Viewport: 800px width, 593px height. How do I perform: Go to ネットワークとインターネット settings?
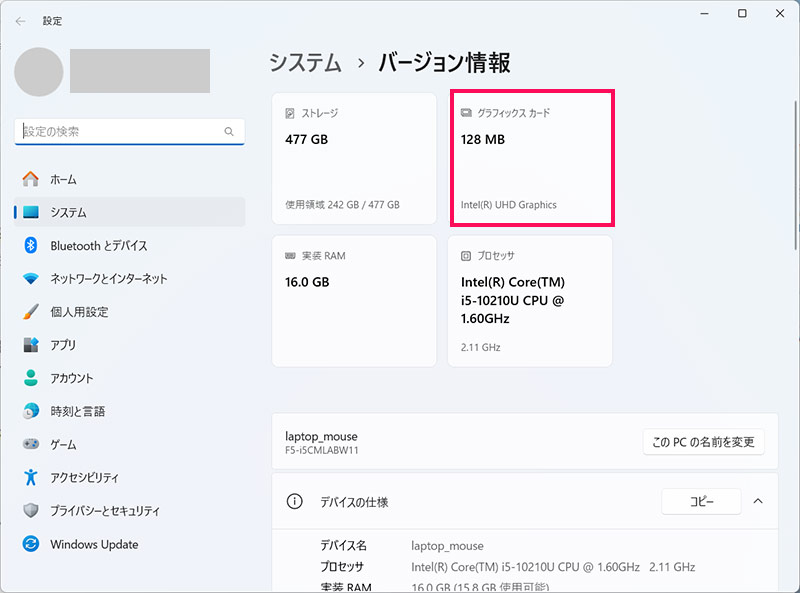pos(130,279)
